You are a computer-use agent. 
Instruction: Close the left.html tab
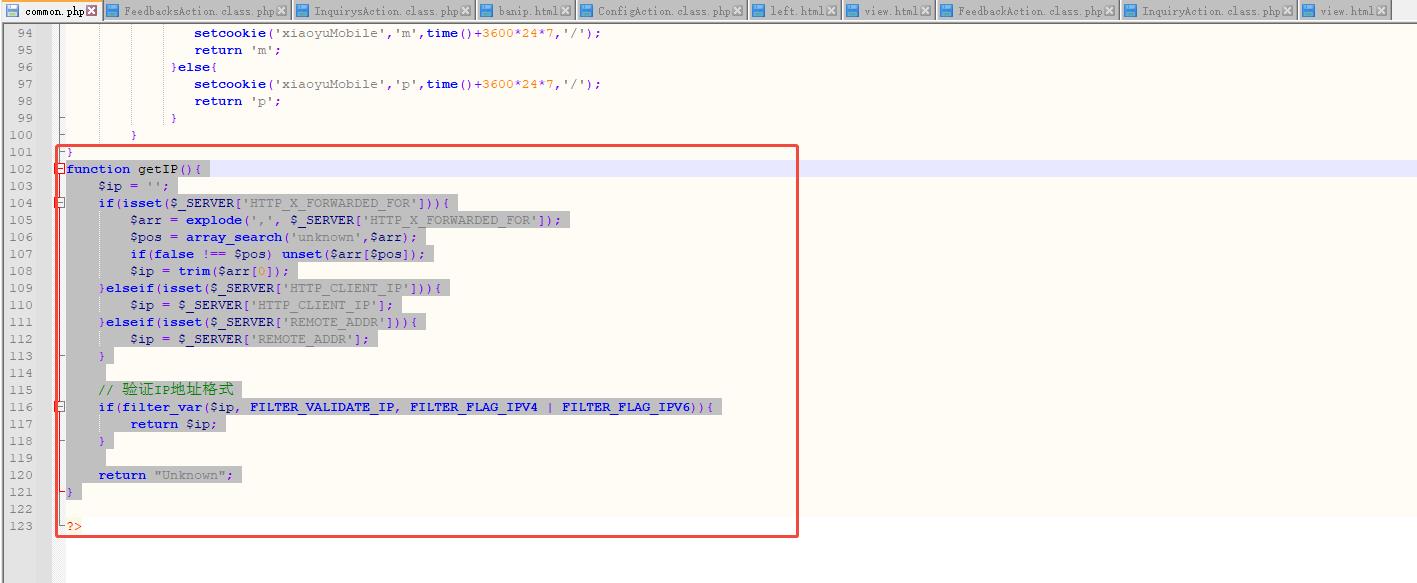833,11
